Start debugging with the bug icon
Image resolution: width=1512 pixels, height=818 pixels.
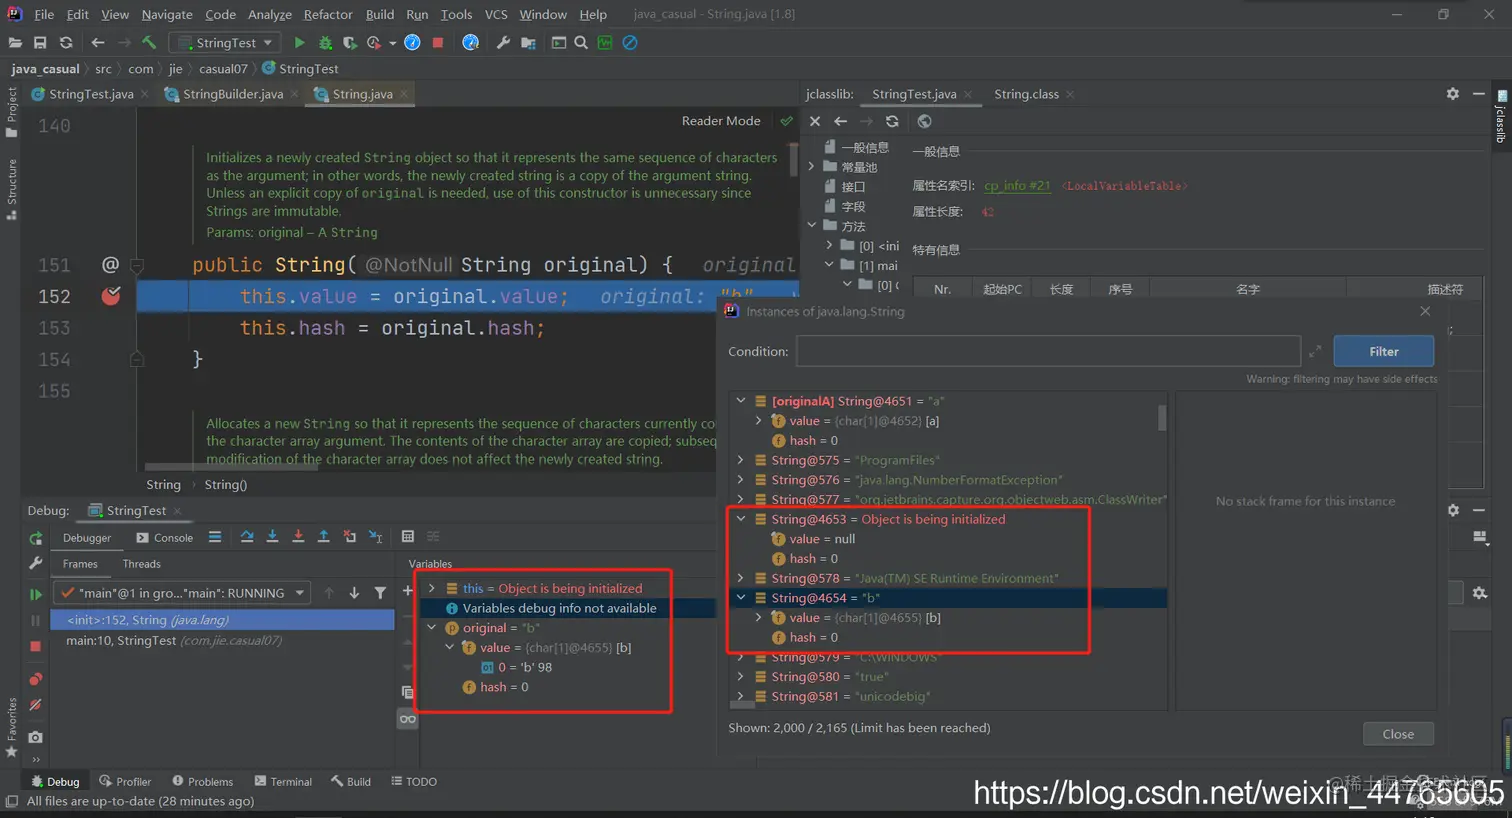click(325, 43)
